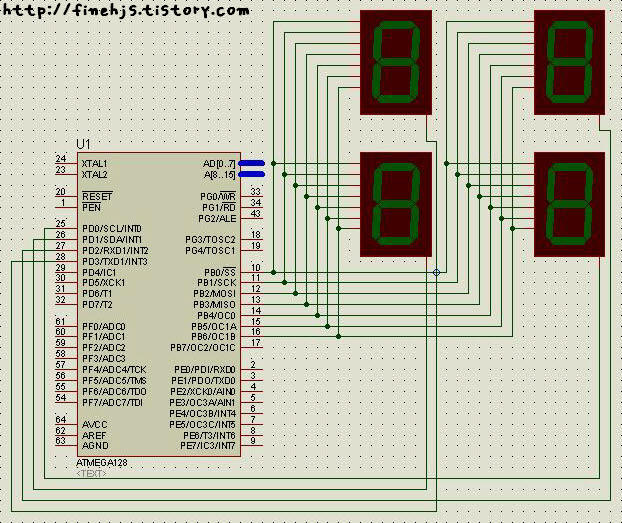Select pin PD3/TXD1/INT3
This screenshot has width=622, height=523.
coord(115,262)
